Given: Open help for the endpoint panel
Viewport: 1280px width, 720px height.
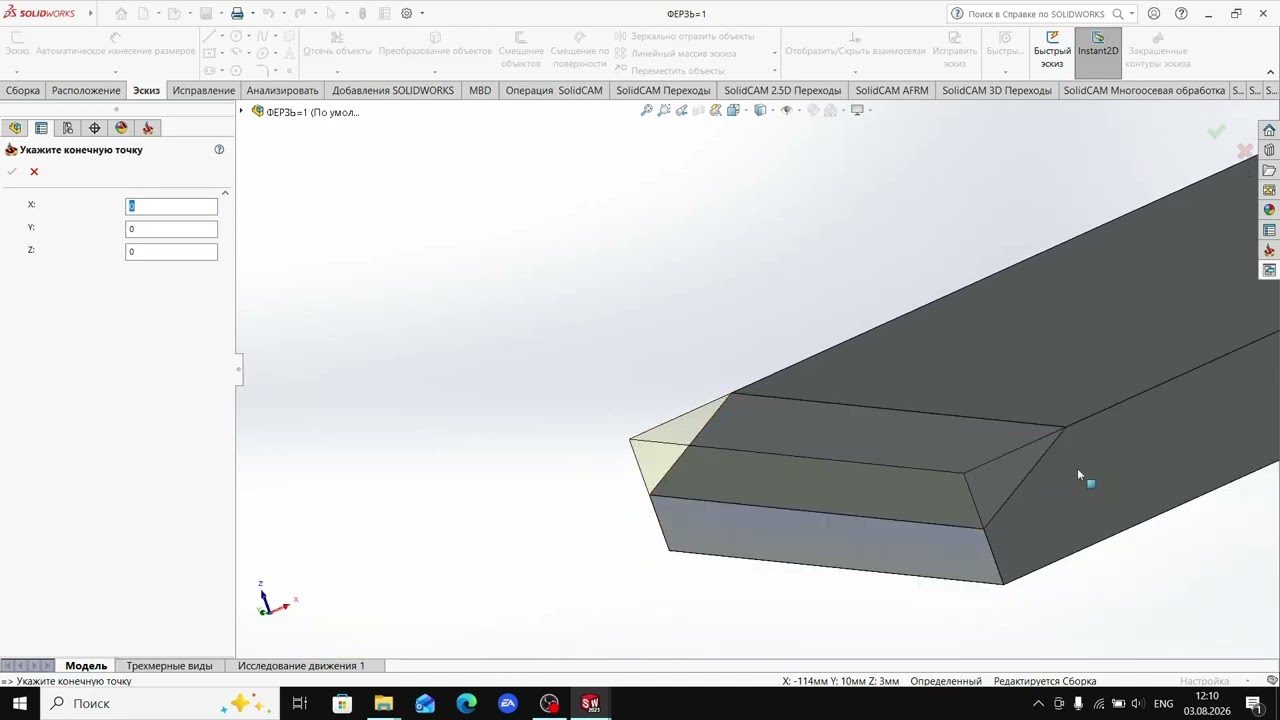Looking at the screenshot, I should pyautogui.click(x=219, y=150).
